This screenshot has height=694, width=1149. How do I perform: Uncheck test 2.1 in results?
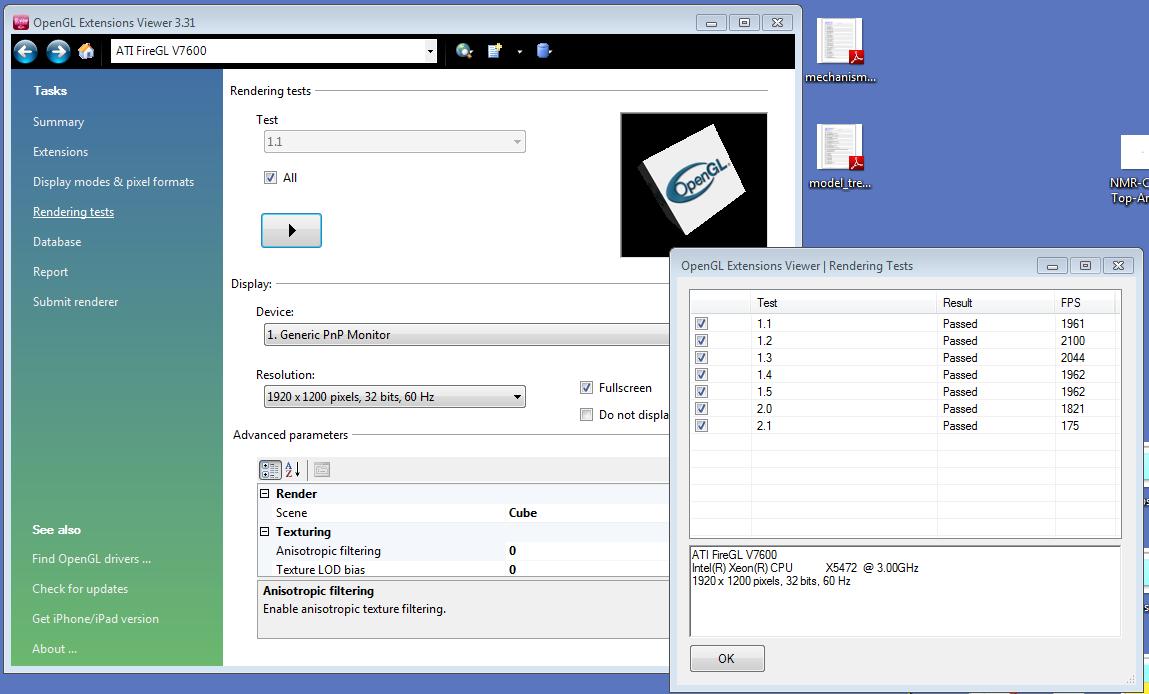click(701, 426)
